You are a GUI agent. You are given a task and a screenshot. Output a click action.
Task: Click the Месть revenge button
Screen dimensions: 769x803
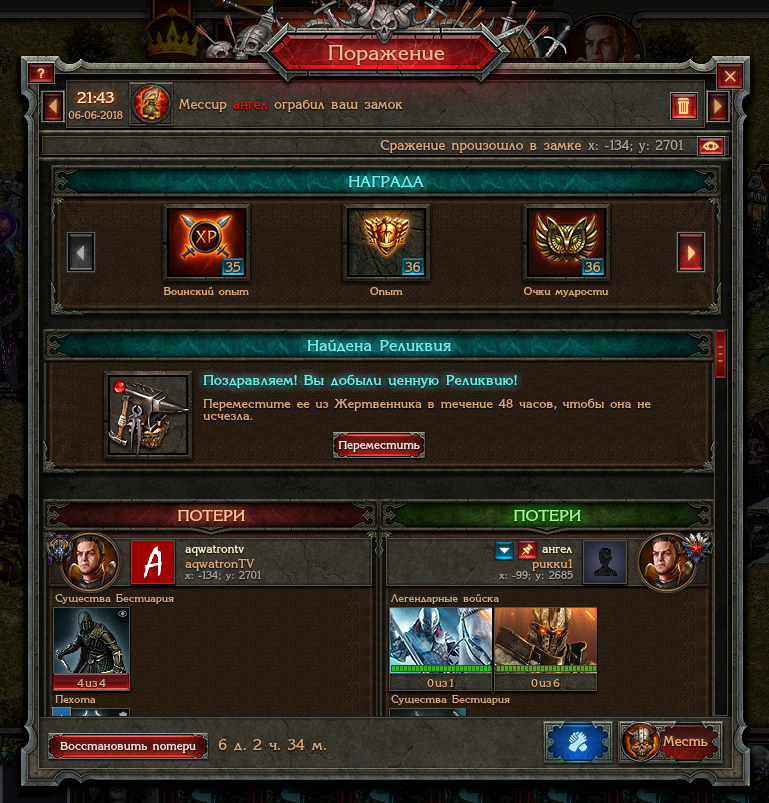pos(670,742)
